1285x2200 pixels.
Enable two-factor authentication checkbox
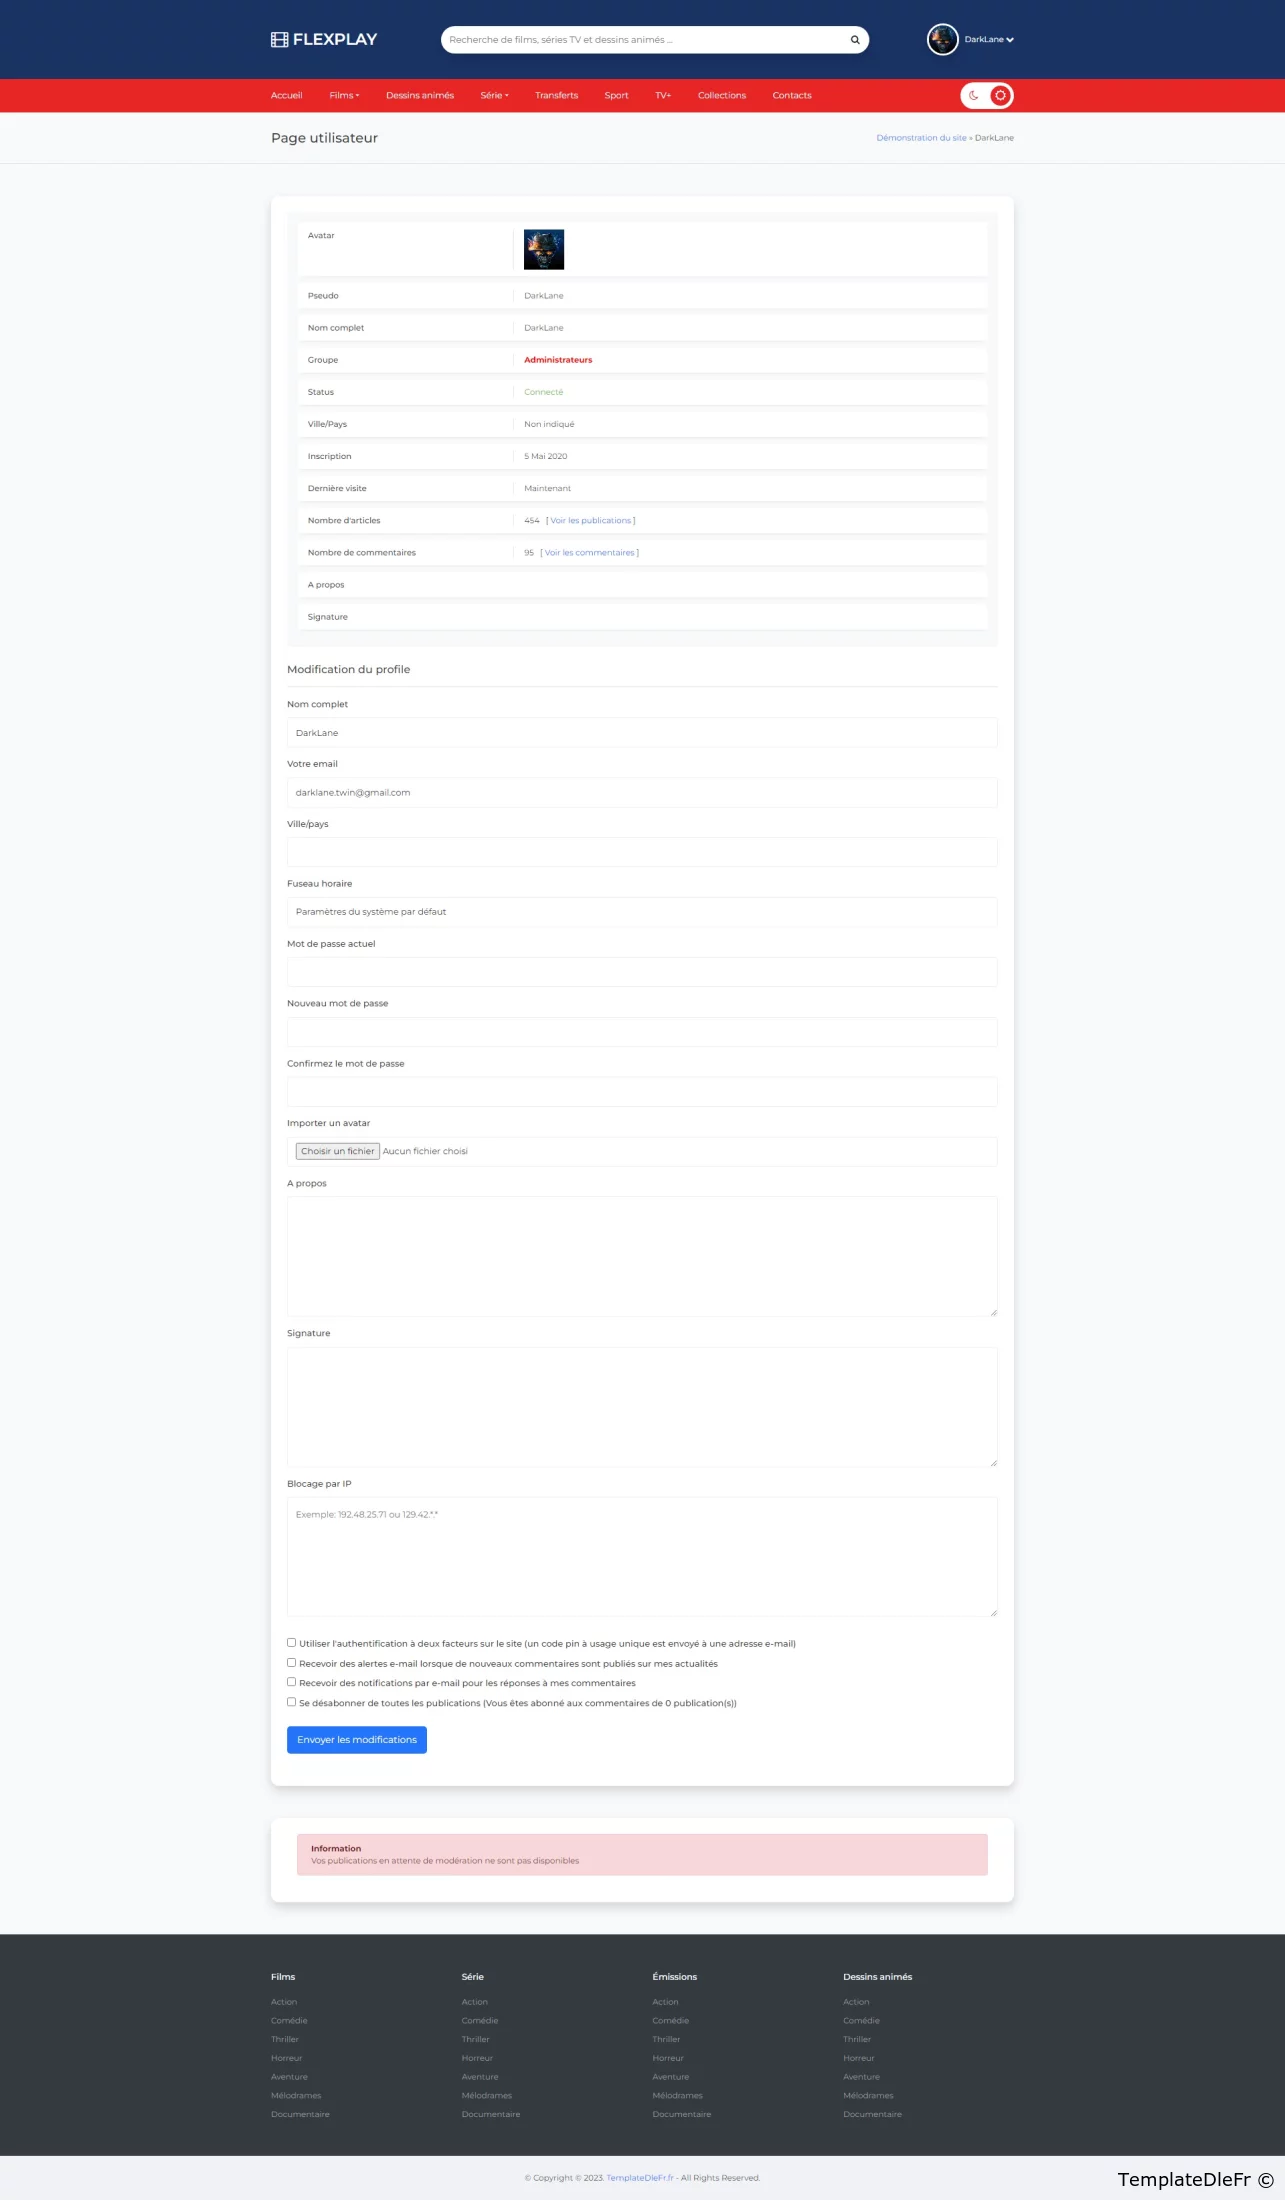pyautogui.click(x=292, y=1643)
